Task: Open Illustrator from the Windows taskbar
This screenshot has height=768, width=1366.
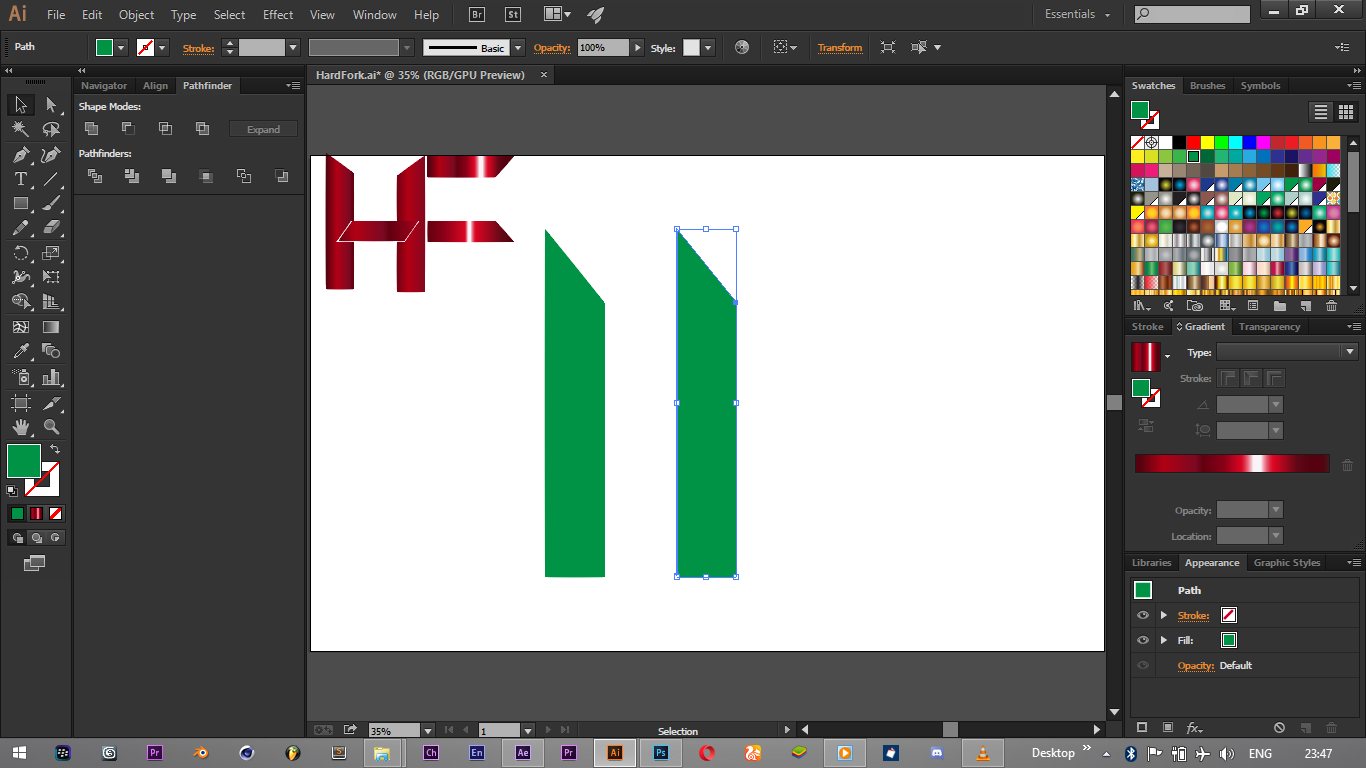Action: [615, 753]
